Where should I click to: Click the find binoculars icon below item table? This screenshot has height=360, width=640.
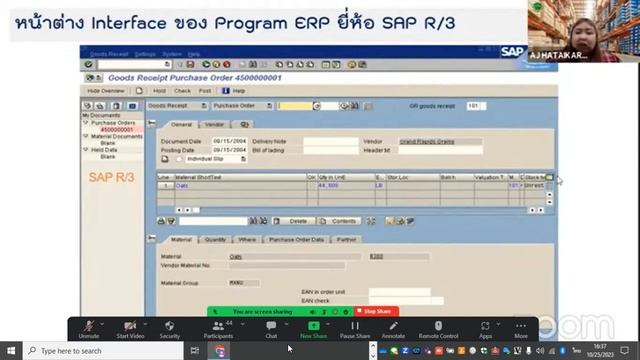coord(253,221)
